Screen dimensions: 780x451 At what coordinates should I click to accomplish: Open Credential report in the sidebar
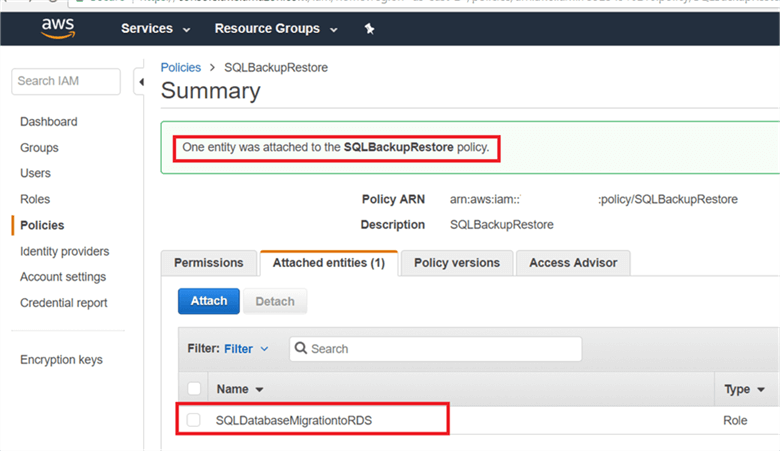coord(64,303)
